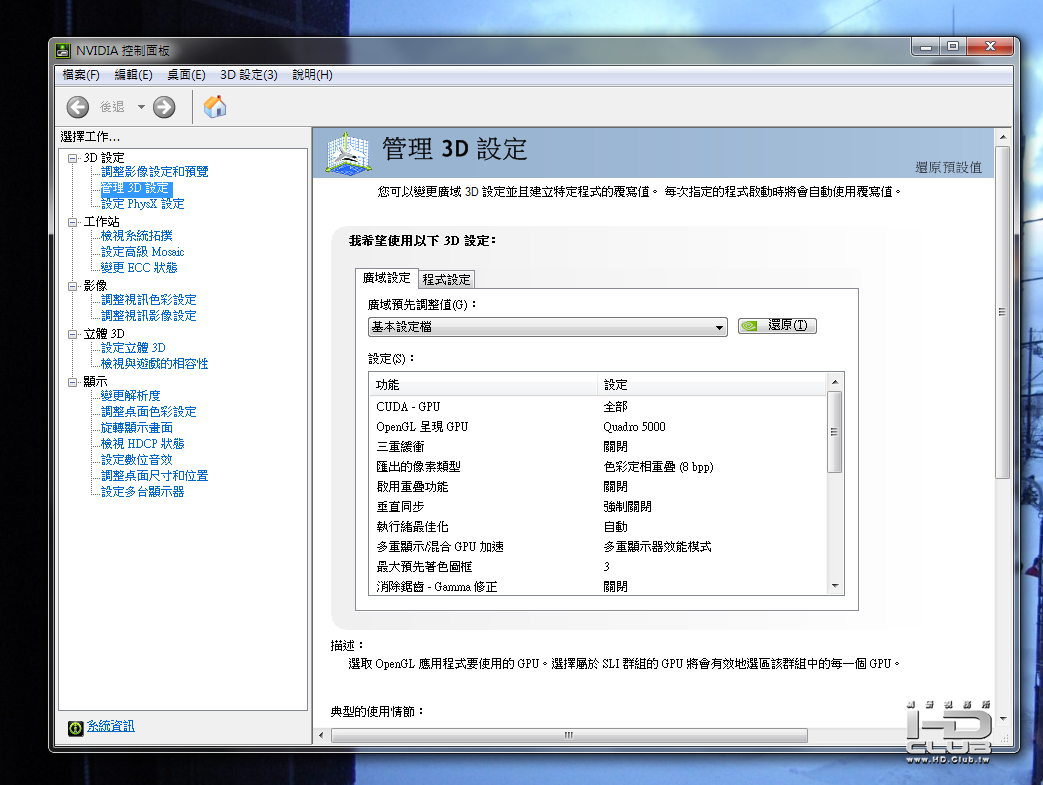Screen dimensions: 1043x785
Task: Select 匯出的像素類型 settings row
Action: coord(598,466)
